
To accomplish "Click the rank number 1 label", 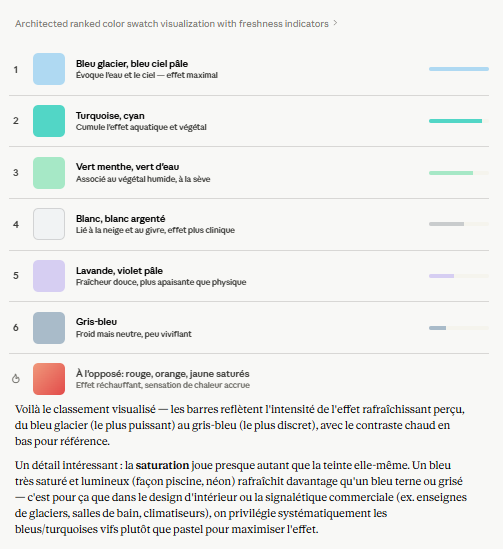I will 16,69.
